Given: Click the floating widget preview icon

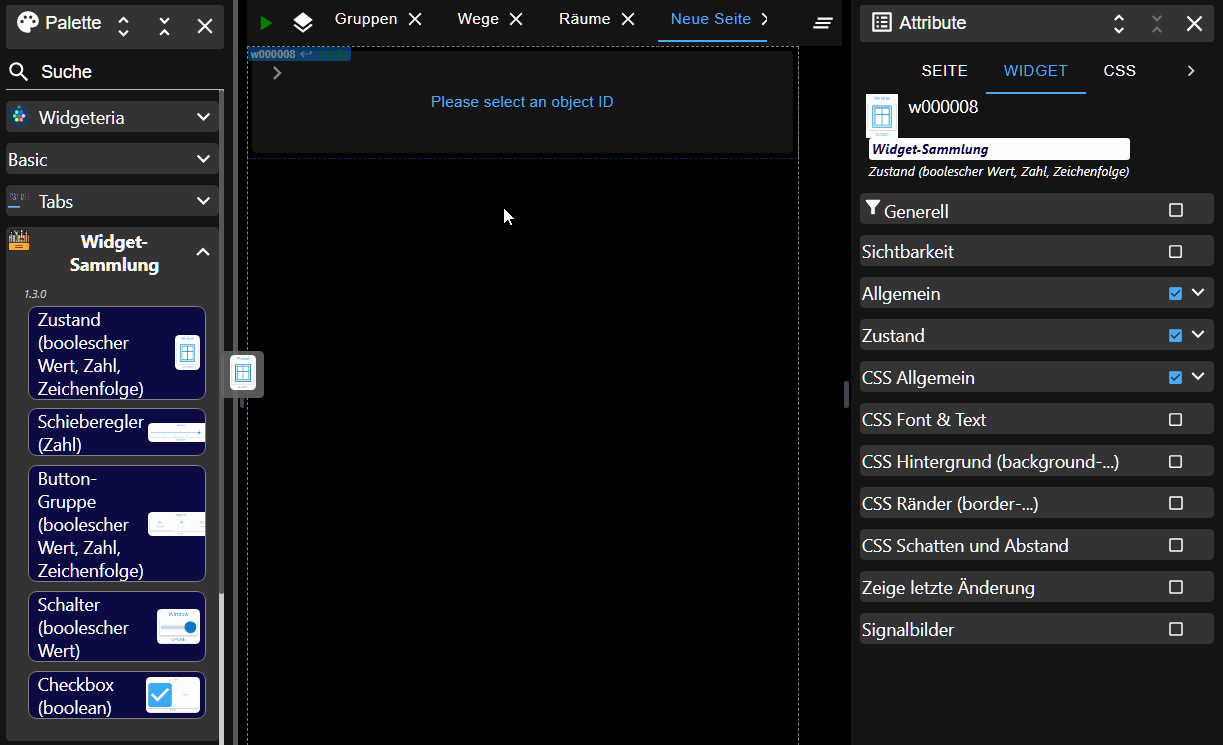Looking at the screenshot, I should point(243,373).
